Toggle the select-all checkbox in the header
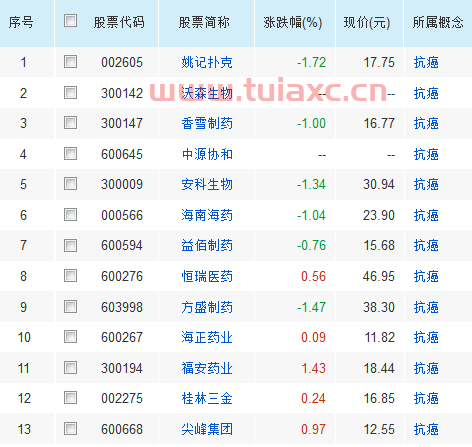The width and height of the screenshot is (472, 447). tap(70, 21)
